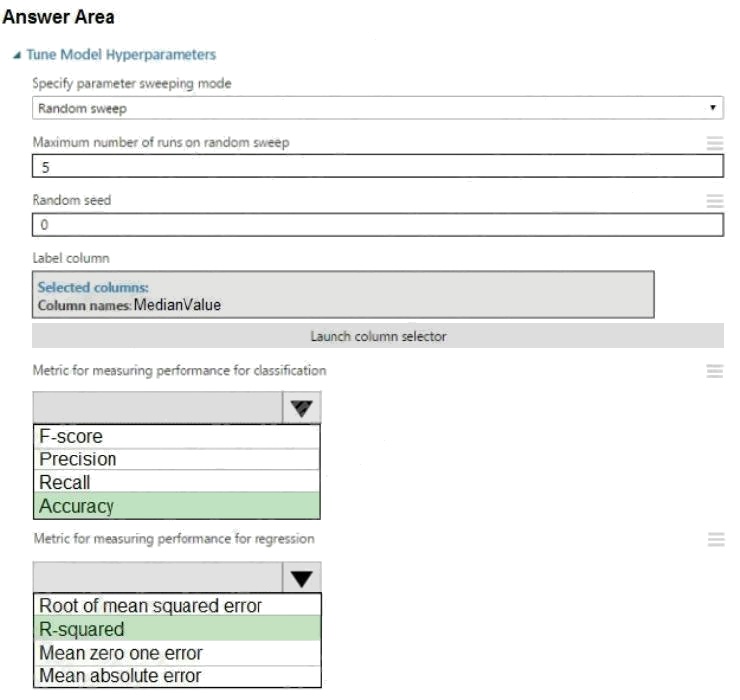Image resolution: width=740 pixels, height=700 pixels.
Task: Choose R-squared regression metric
Action: [176, 630]
